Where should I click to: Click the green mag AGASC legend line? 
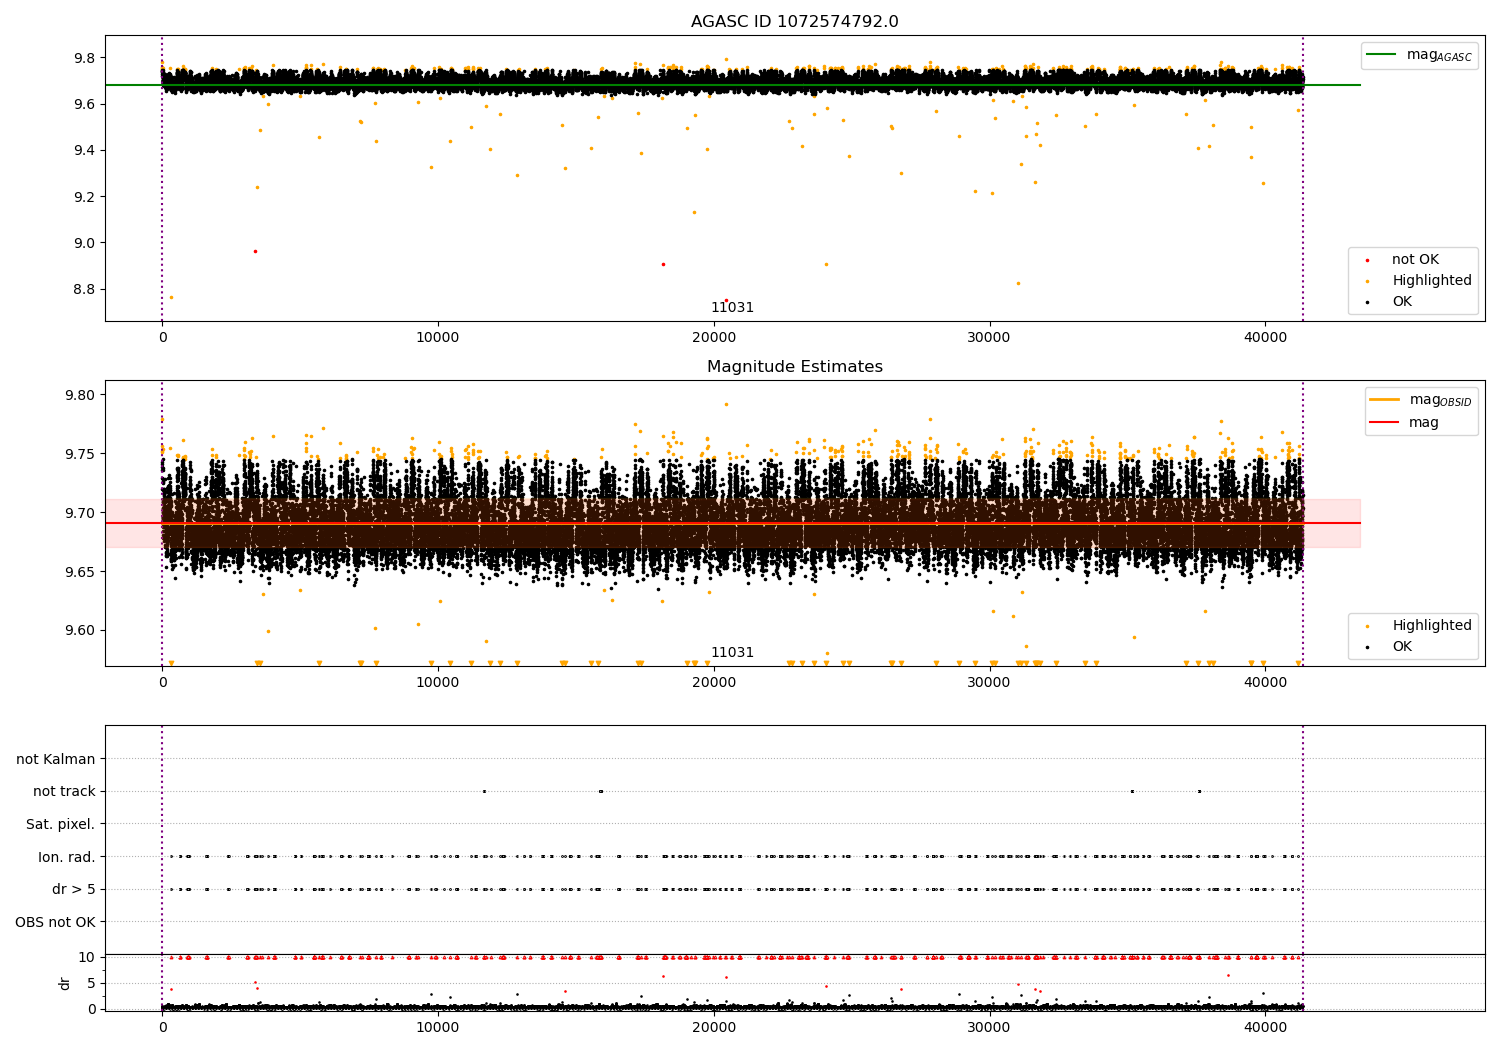1384,55
